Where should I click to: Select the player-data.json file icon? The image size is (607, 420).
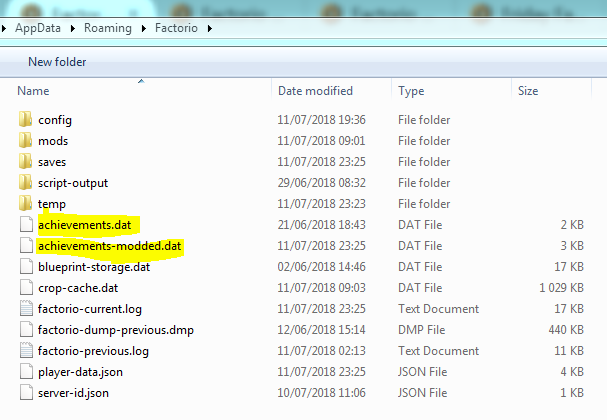pyautogui.click(x=25, y=372)
